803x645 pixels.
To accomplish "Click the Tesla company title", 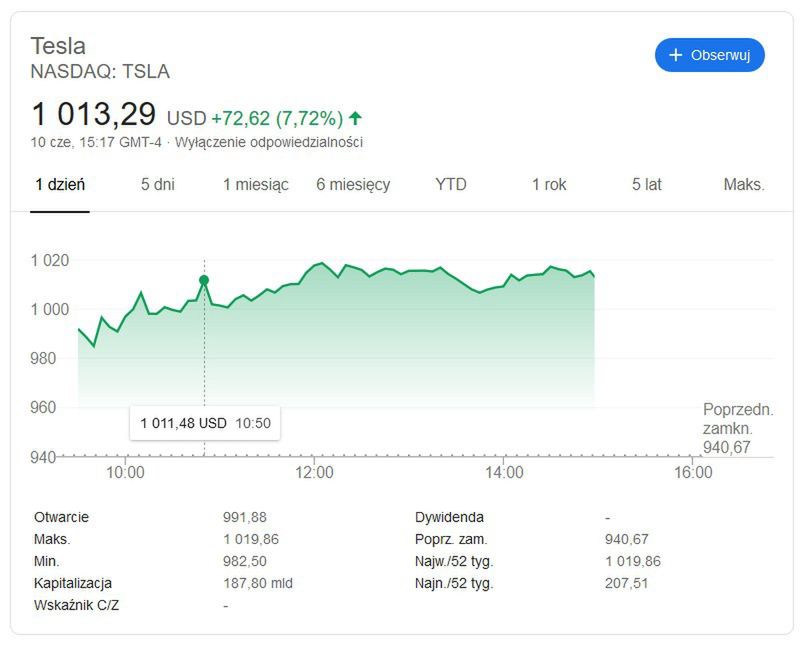I will pyautogui.click(x=58, y=46).
